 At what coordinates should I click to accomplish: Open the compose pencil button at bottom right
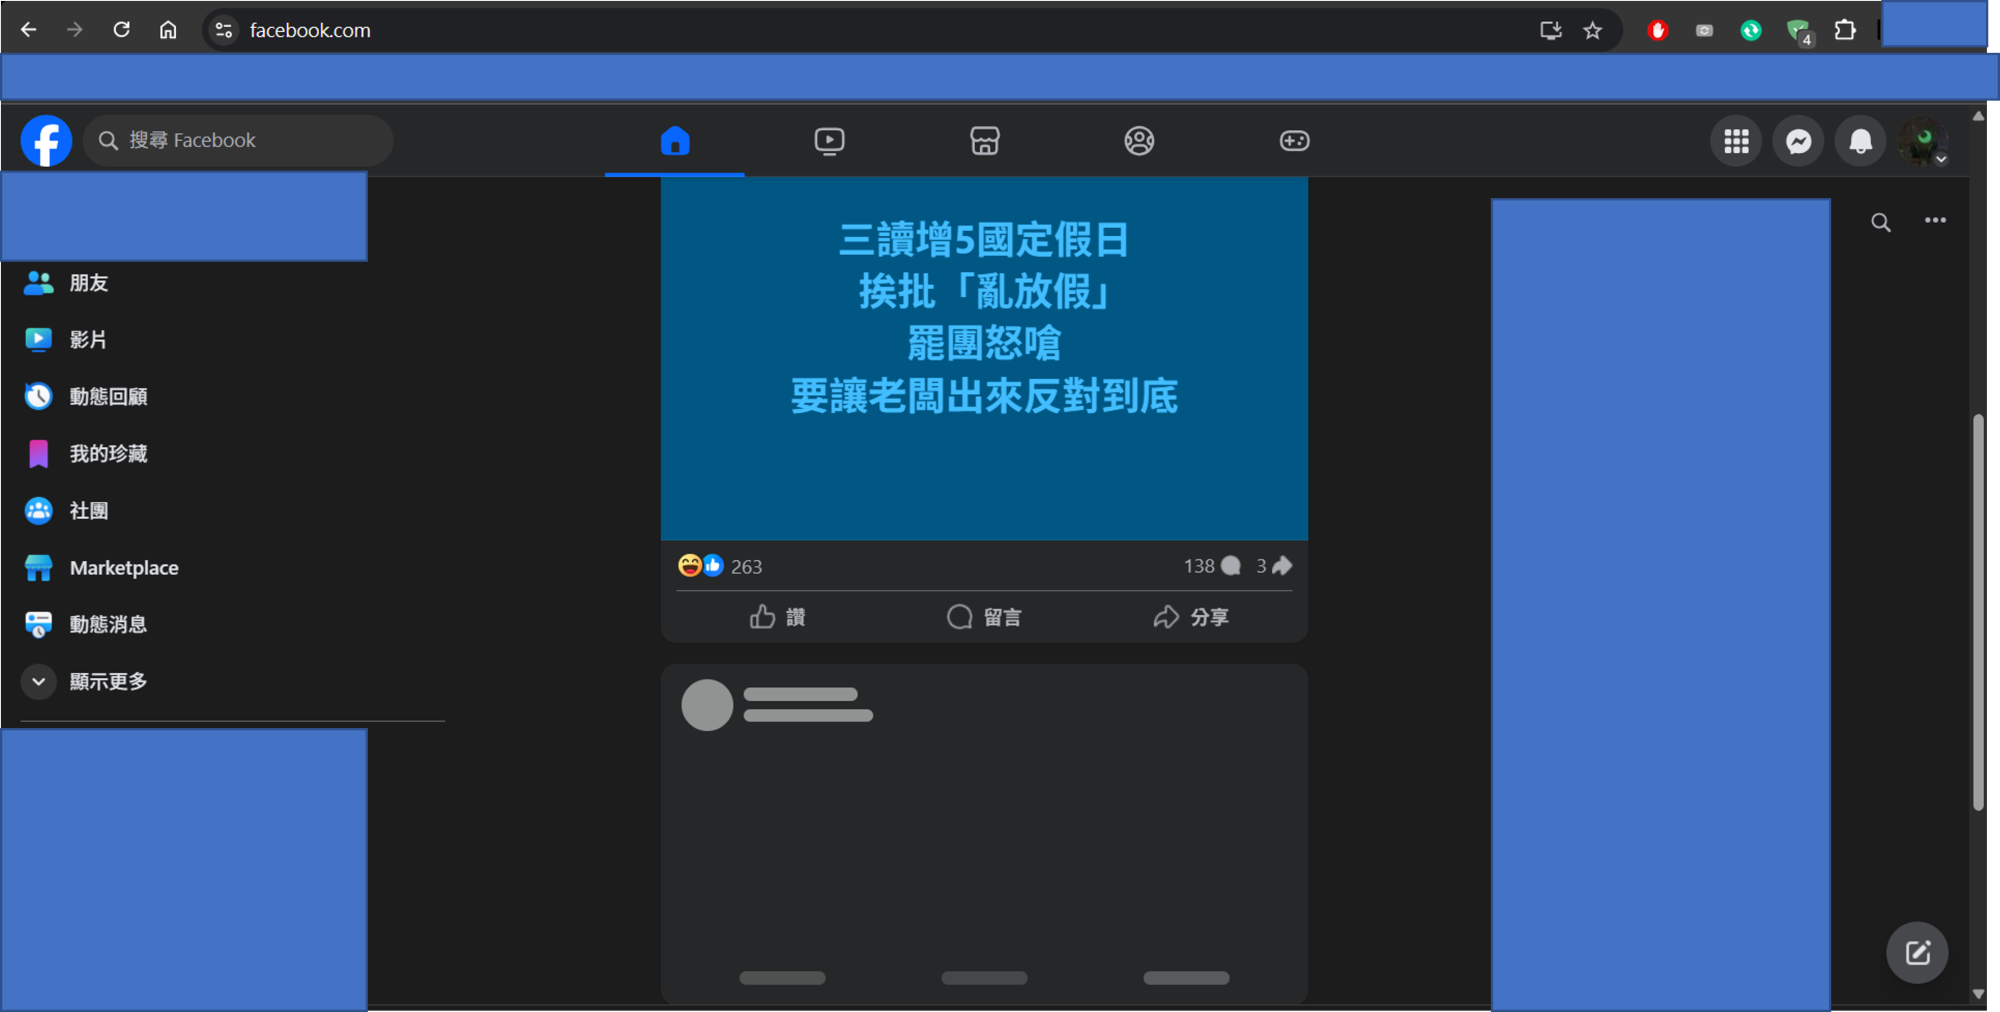tap(1917, 952)
